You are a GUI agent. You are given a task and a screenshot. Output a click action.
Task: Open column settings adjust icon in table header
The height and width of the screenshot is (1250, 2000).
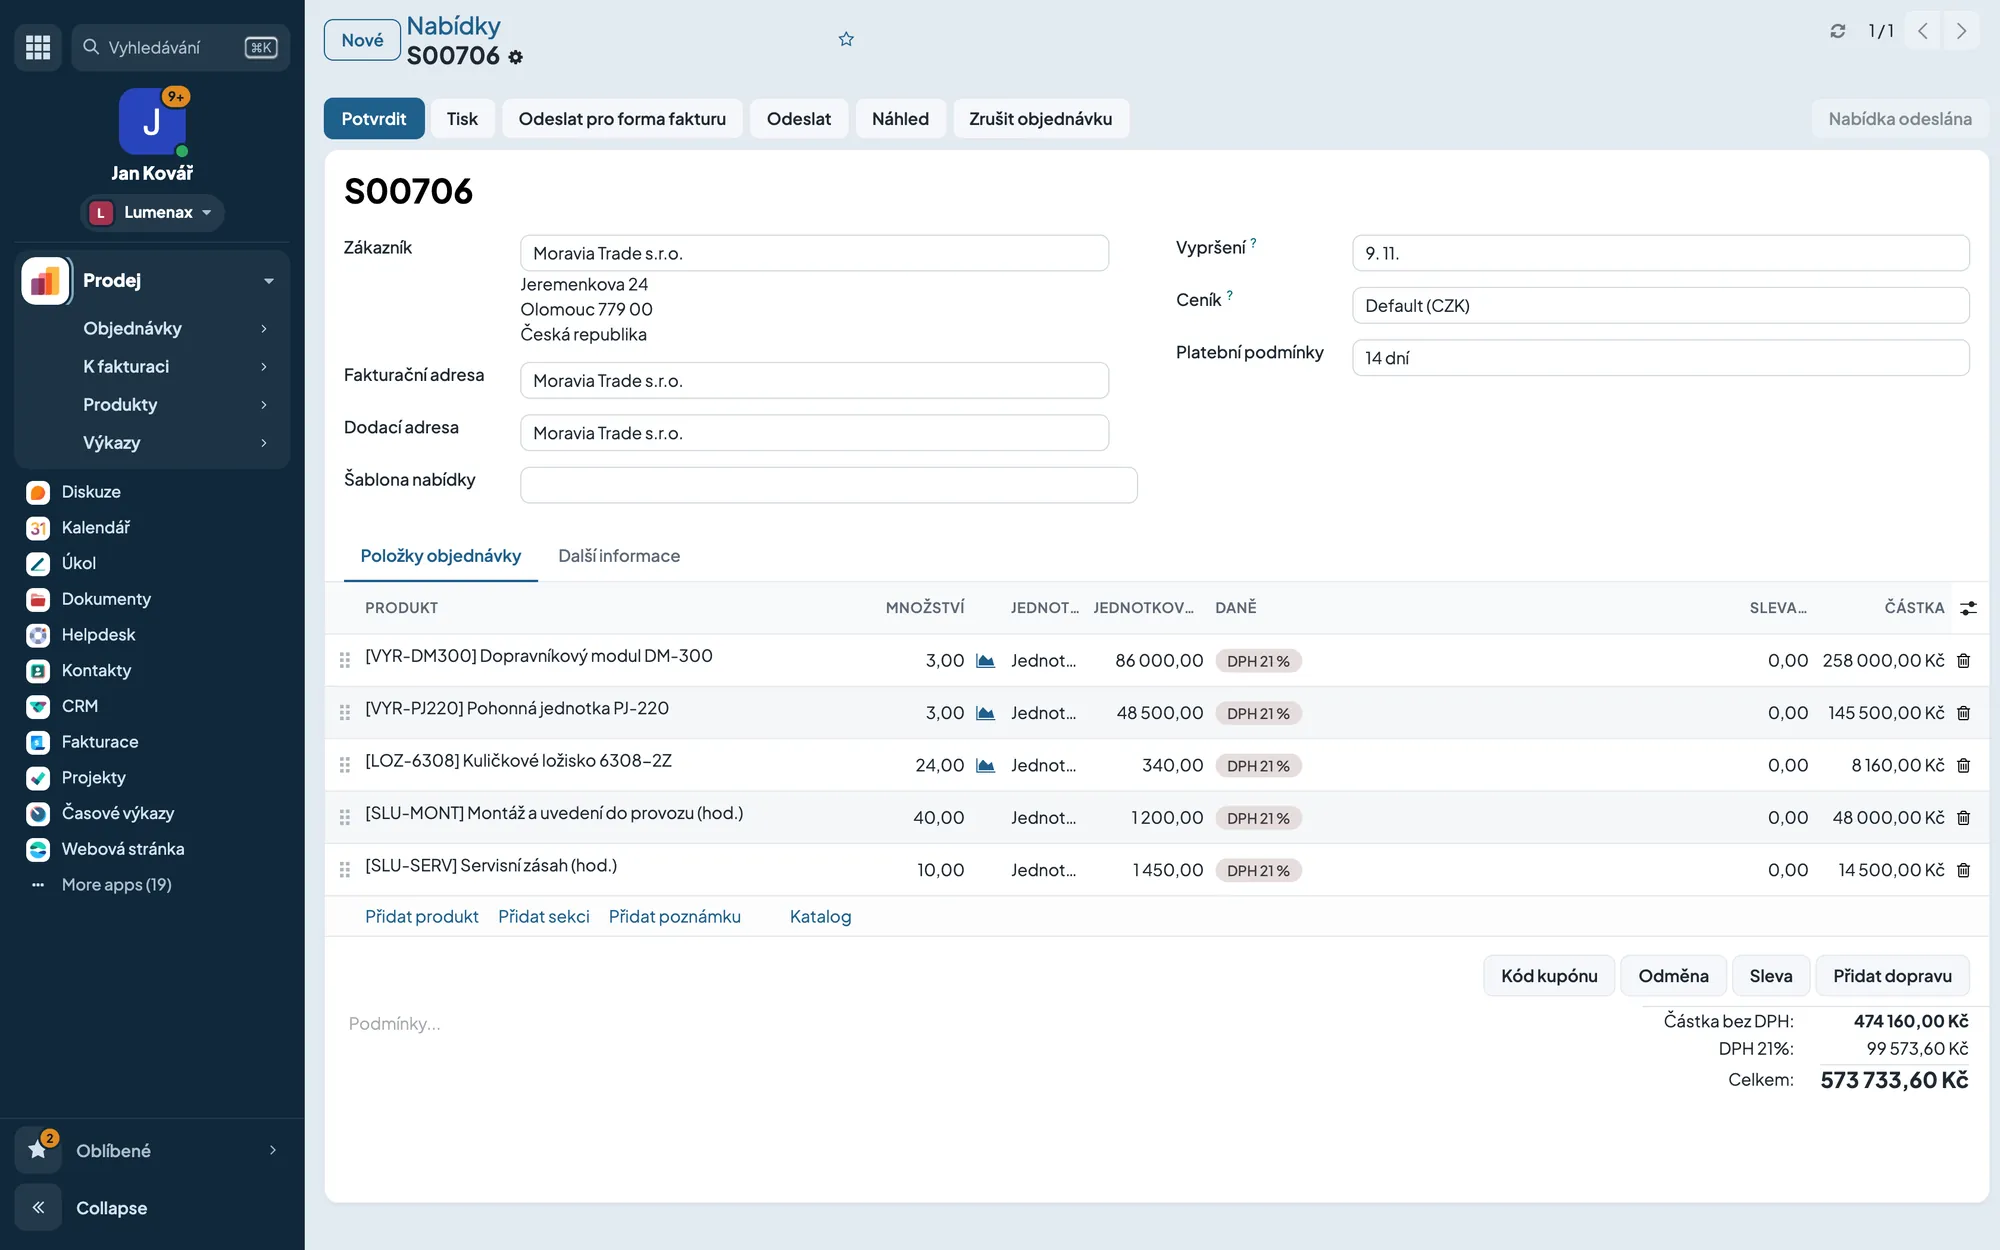(1968, 608)
